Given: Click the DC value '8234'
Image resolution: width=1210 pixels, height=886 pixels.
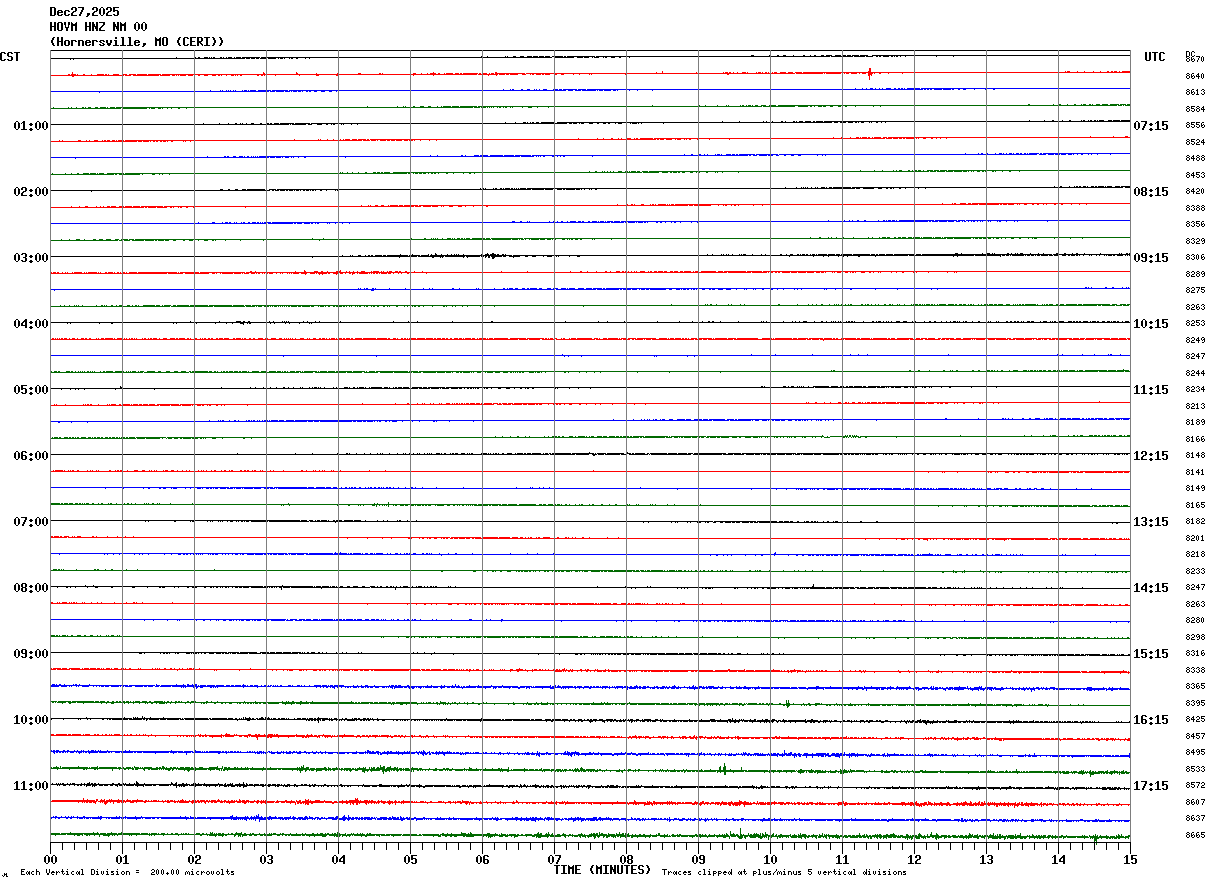Looking at the screenshot, I should click(1195, 389).
